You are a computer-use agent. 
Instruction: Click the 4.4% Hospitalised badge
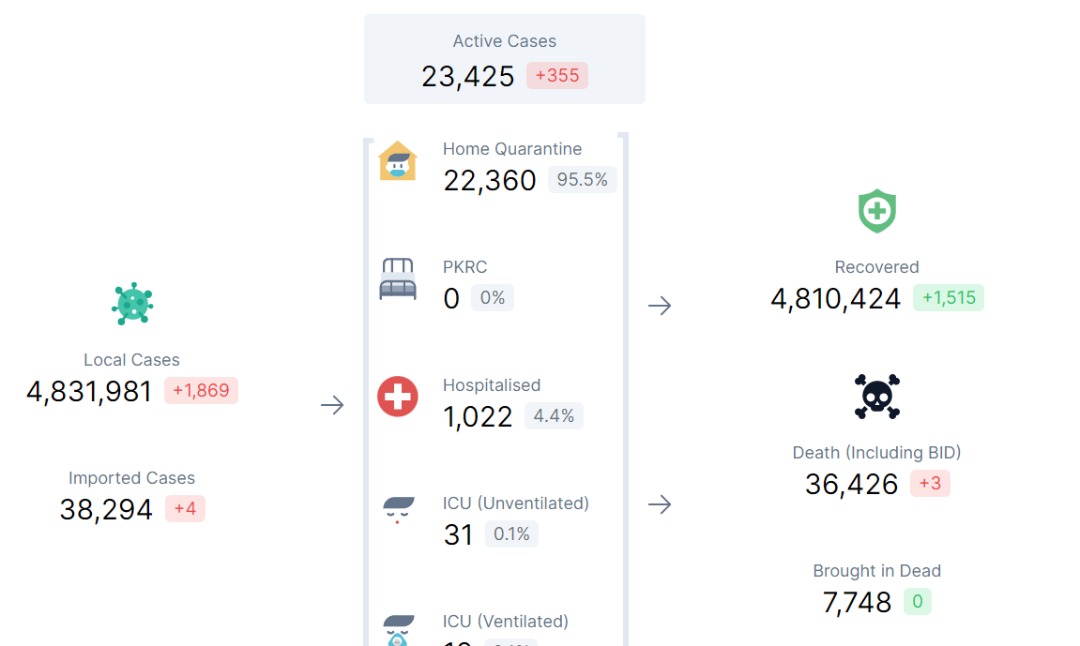554,416
